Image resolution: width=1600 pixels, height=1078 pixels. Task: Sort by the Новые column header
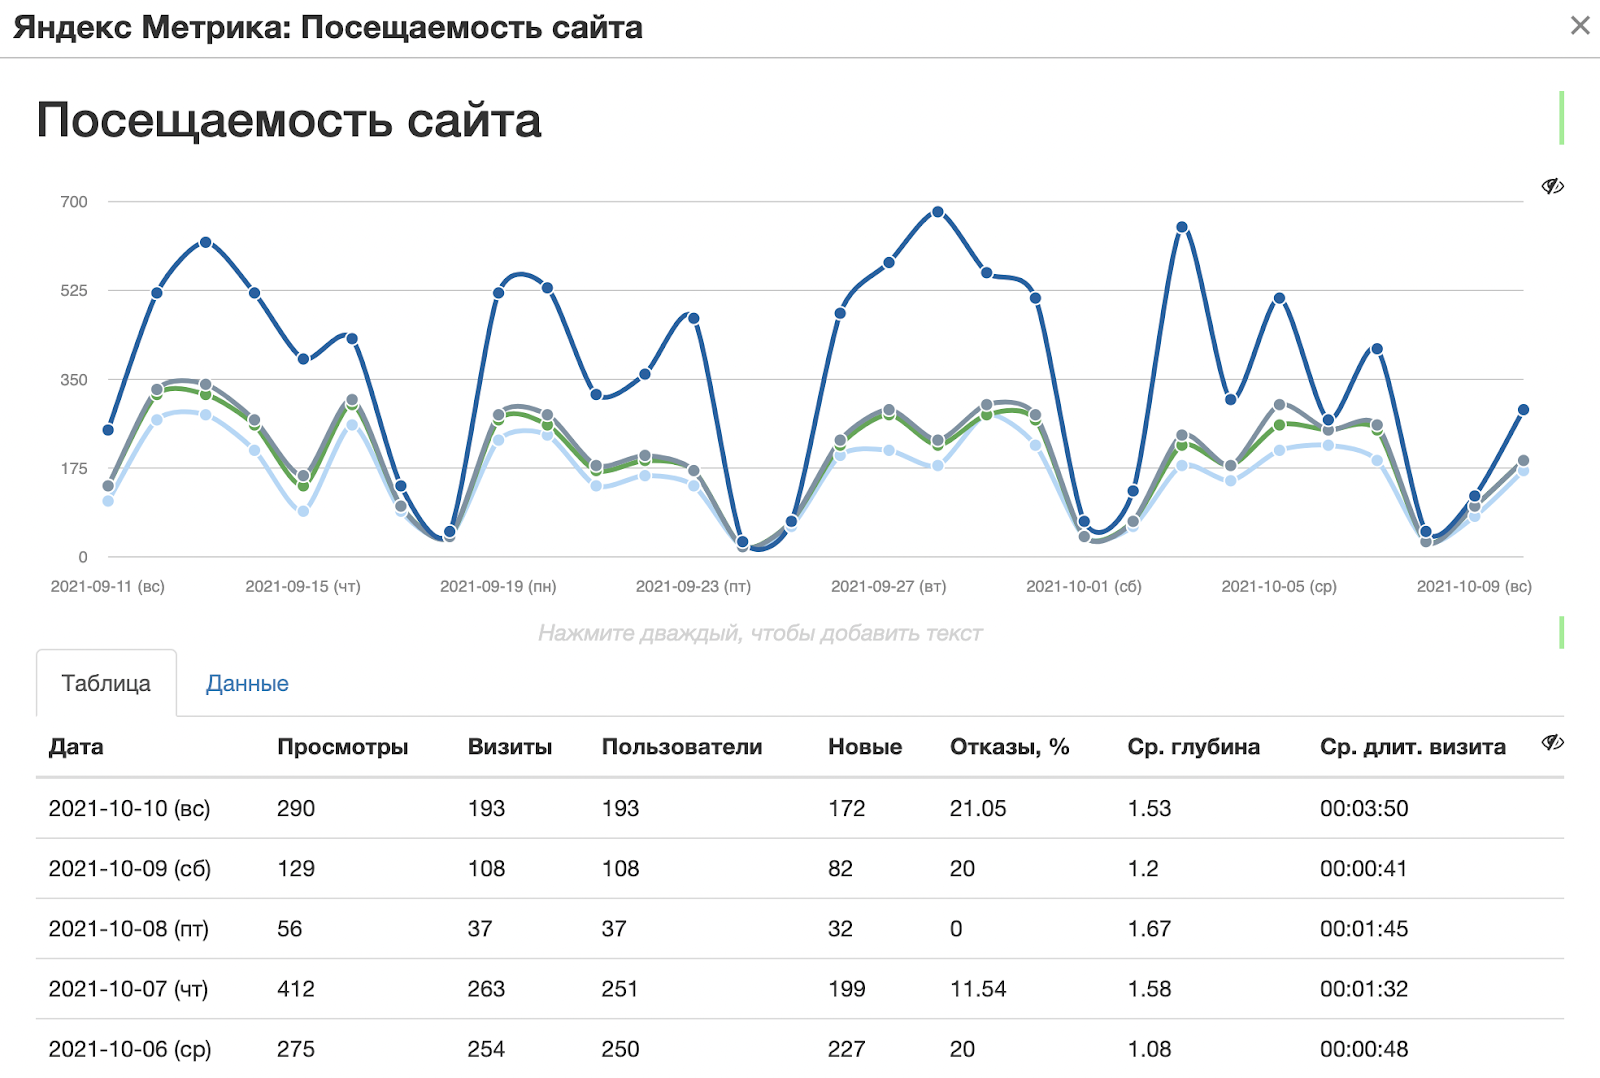tap(865, 747)
